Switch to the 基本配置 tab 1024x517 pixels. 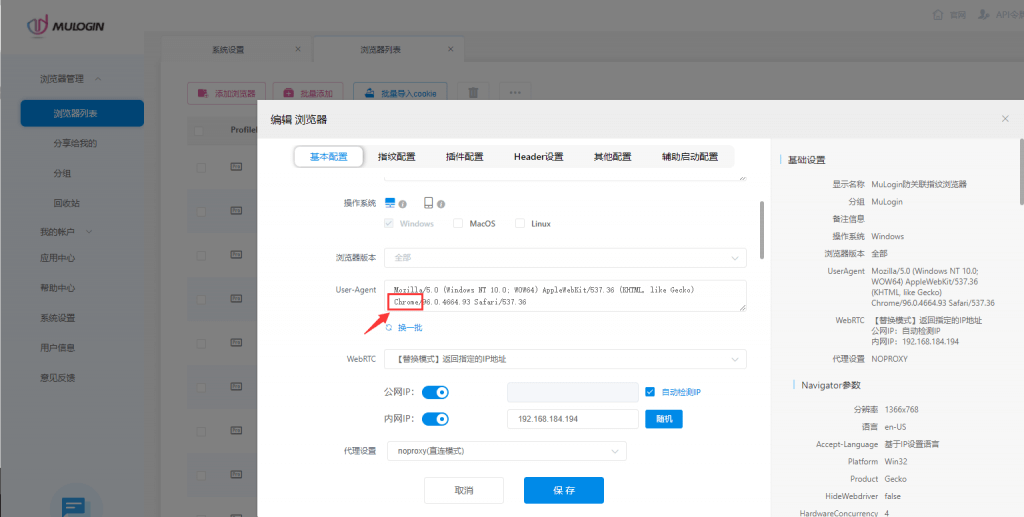(328, 157)
